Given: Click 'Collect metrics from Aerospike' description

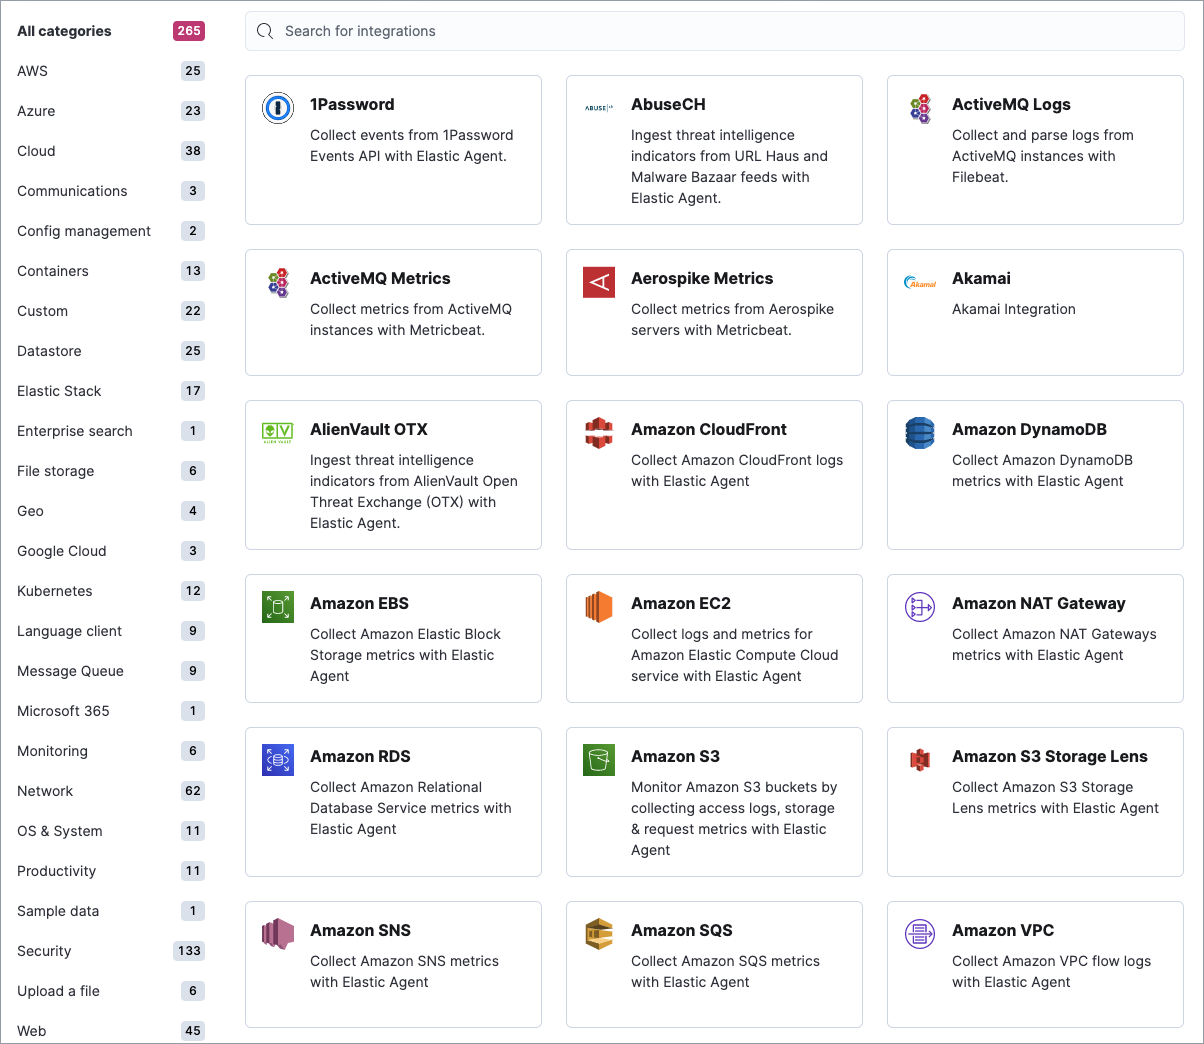Looking at the screenshot, I should pos(732,319).
